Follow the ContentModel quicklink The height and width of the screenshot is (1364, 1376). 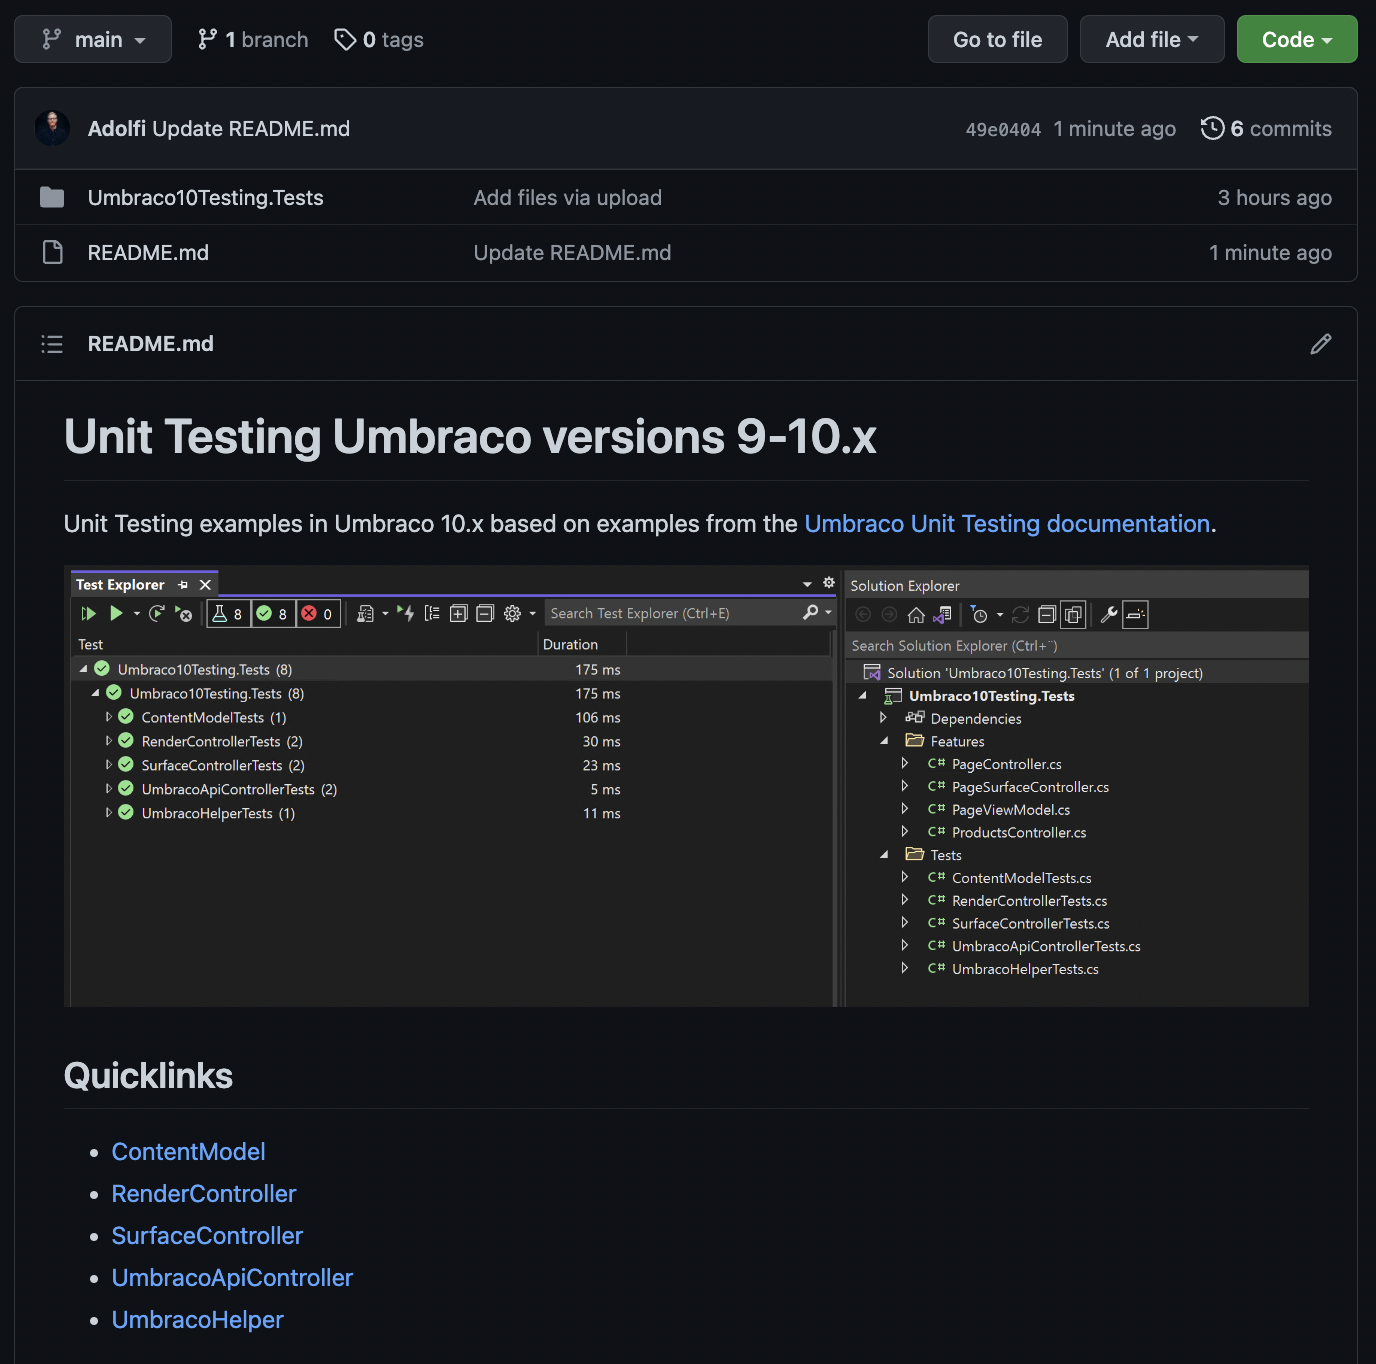tap(188, 1152)
